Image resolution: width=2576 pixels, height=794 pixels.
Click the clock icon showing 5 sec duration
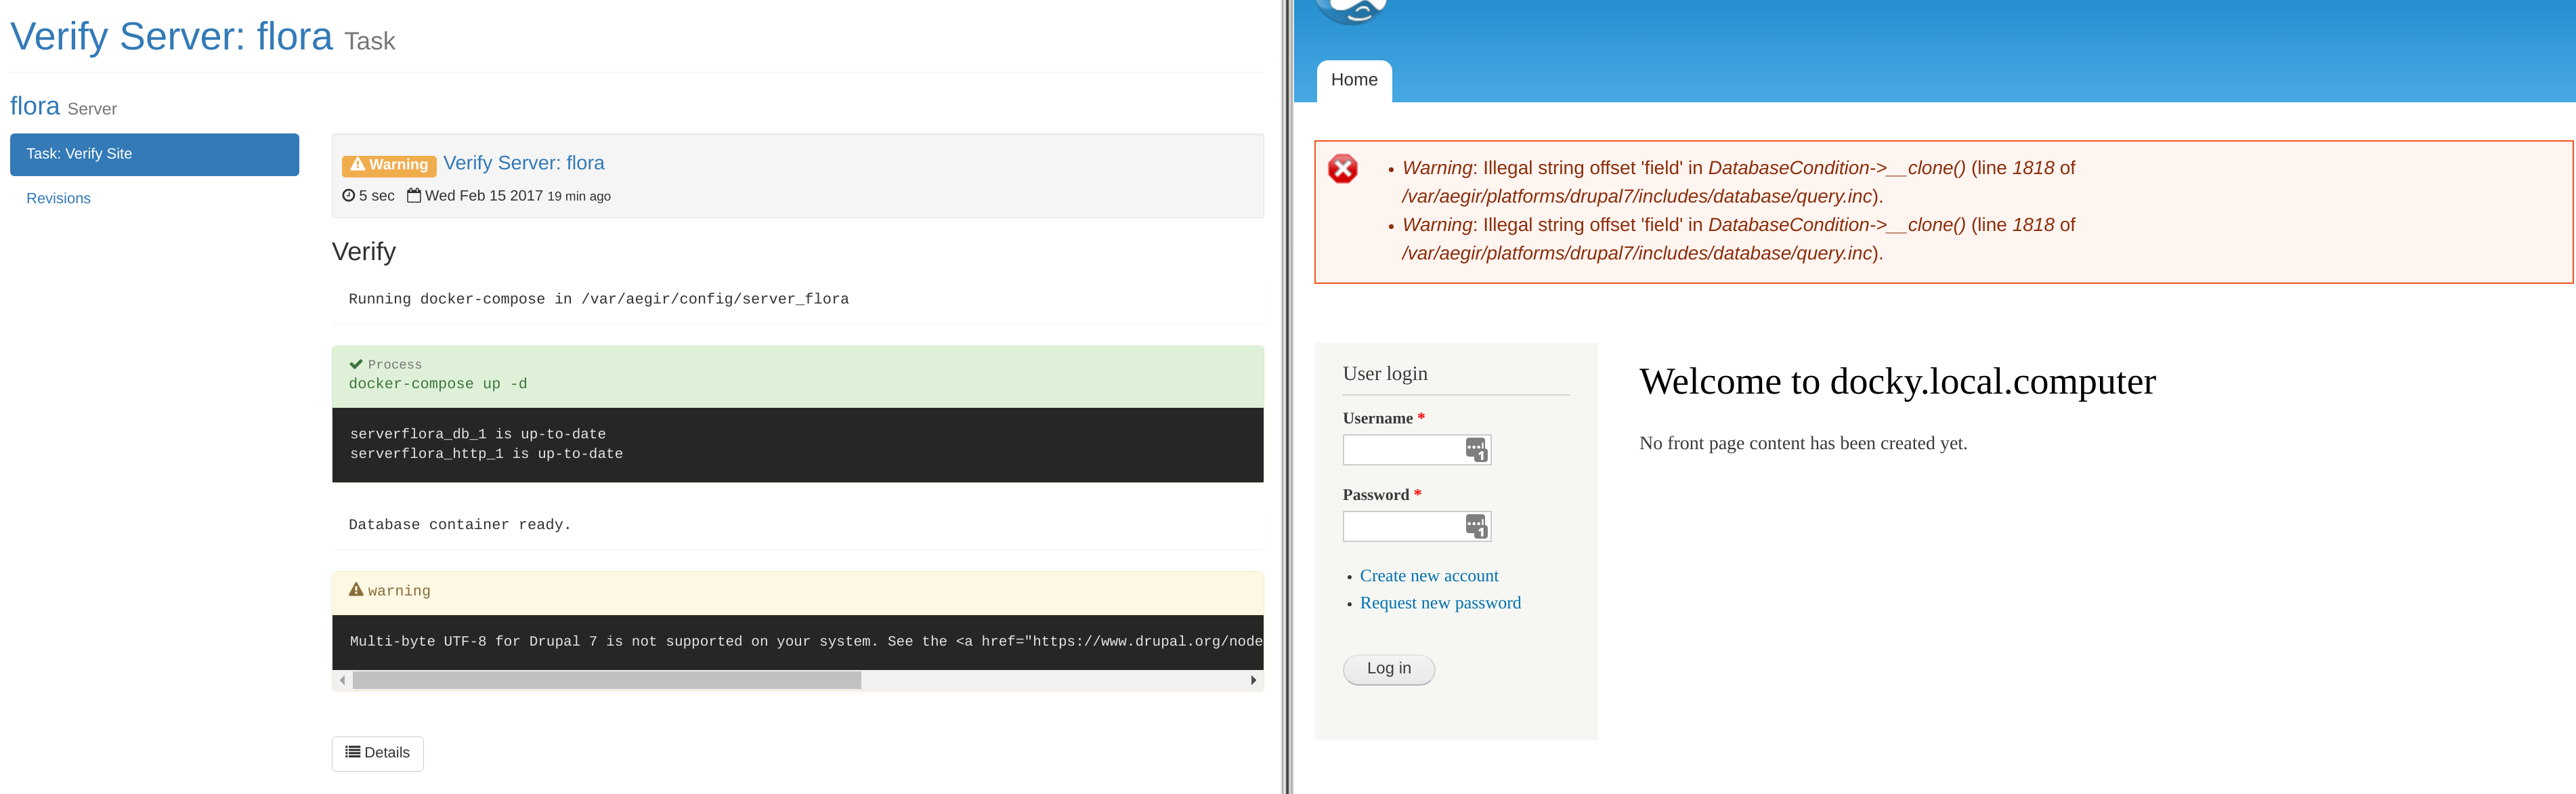click(348, 195)
